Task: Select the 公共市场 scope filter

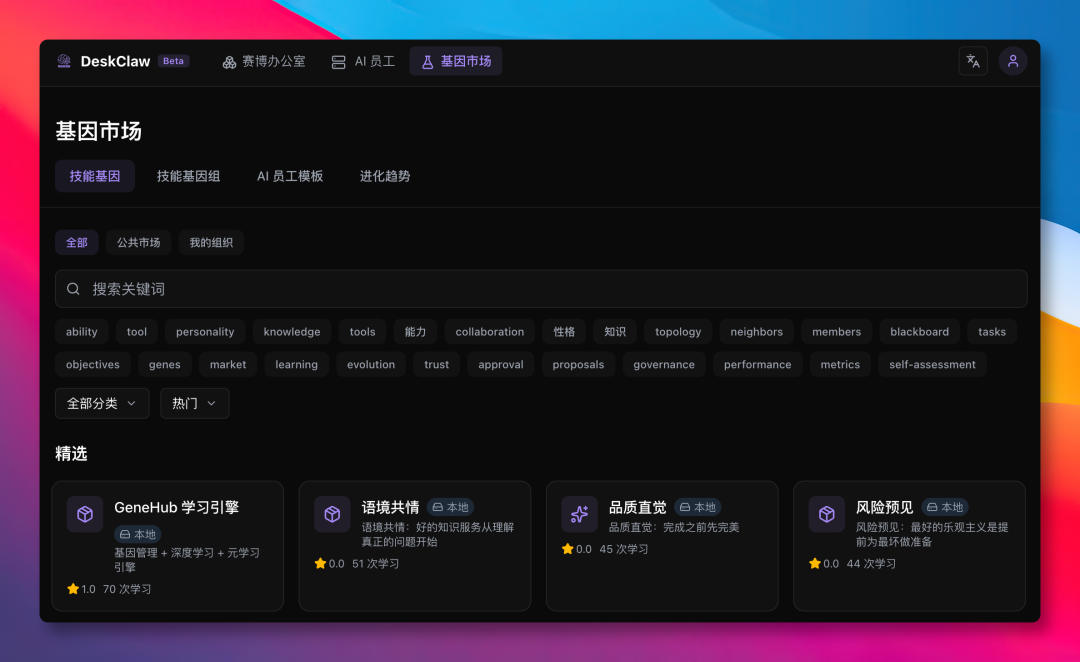Action: [138, 242]
